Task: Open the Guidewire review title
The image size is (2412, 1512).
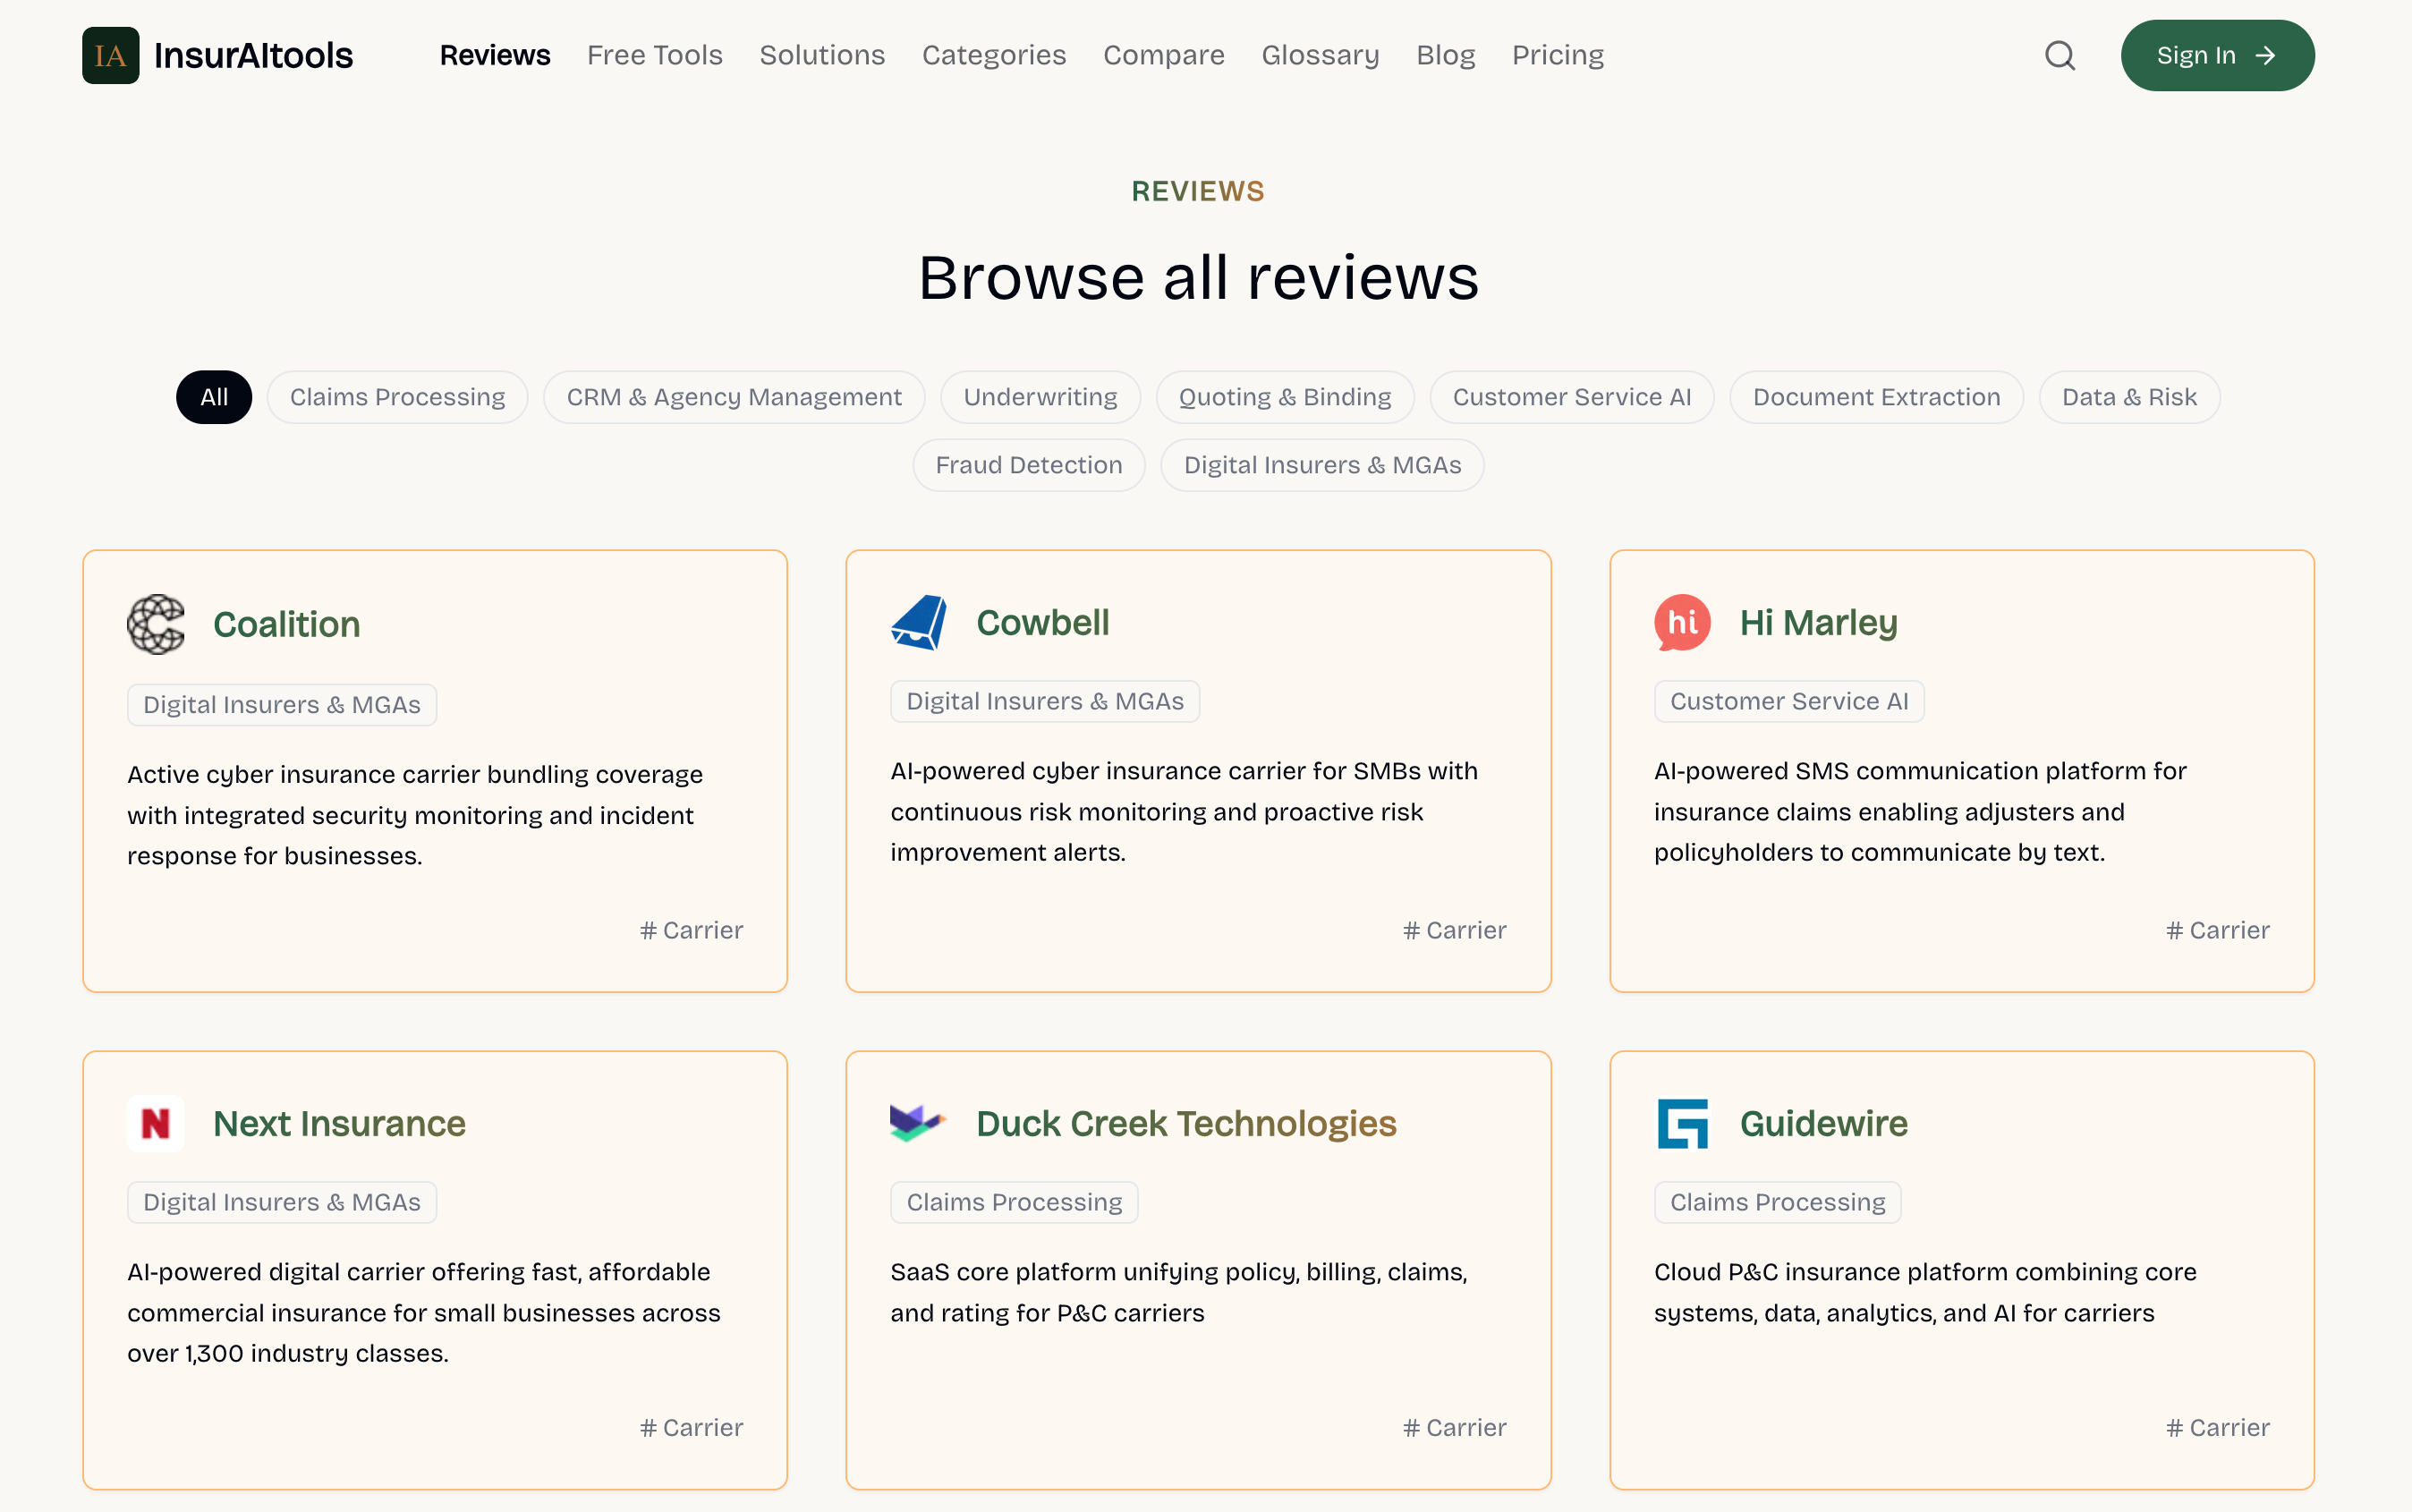Action: (1823, 1123)
